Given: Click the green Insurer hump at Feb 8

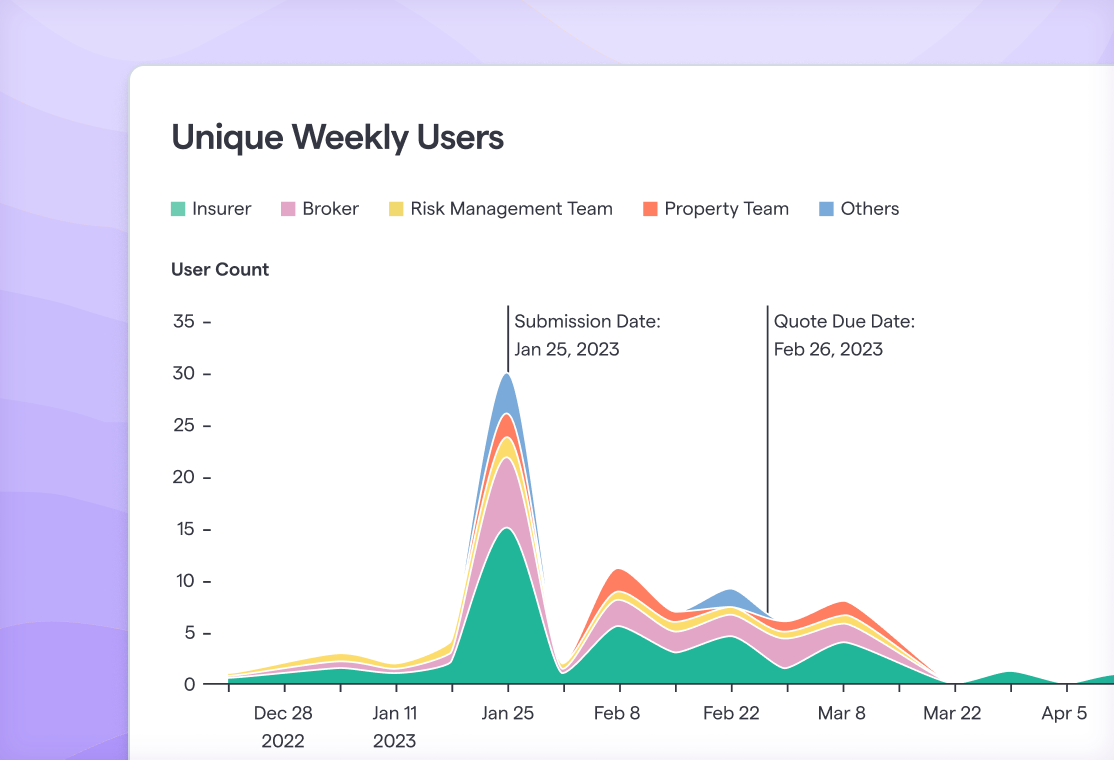Looking at the screenshot, I should [x=619, y=655].
